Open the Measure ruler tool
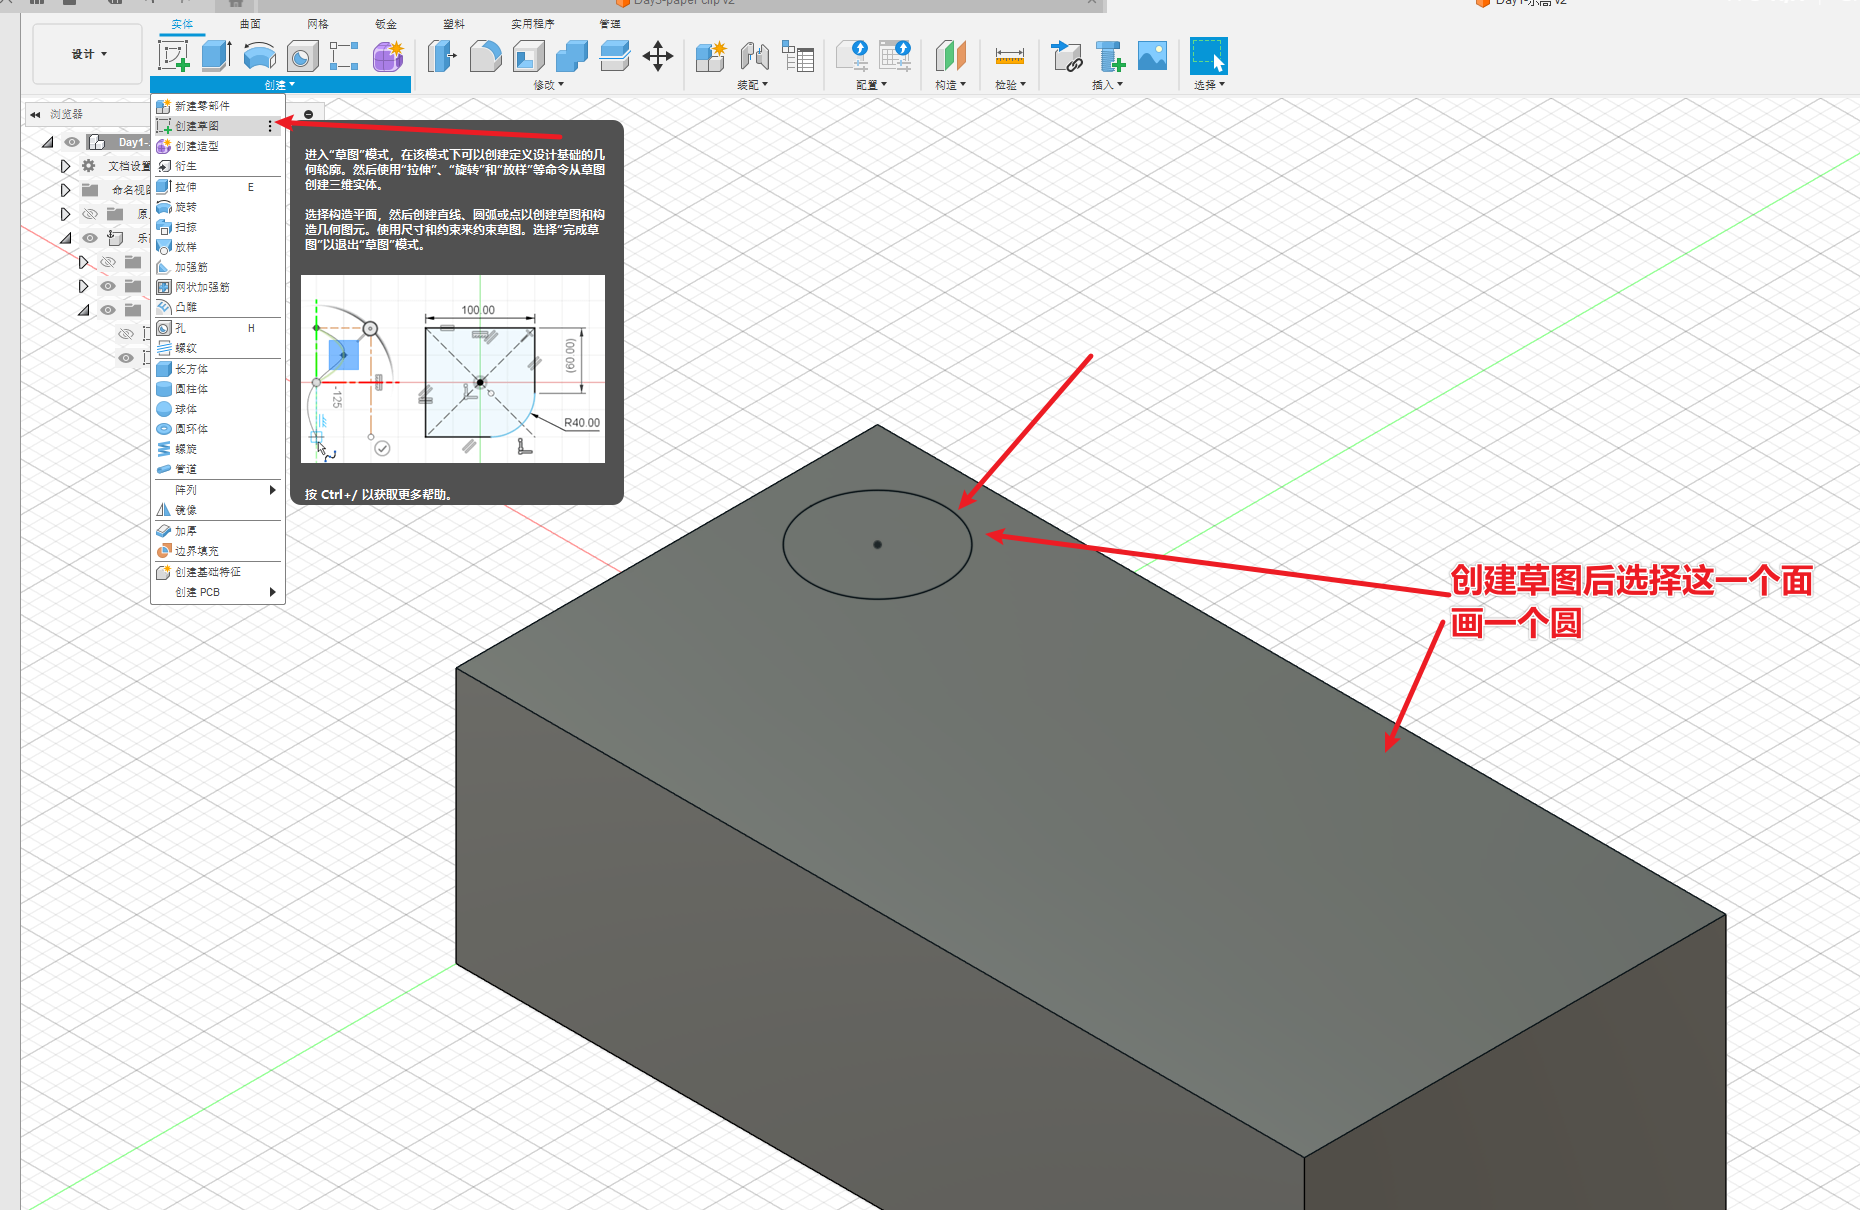 pyautogui.click(x=1009, y=56)
